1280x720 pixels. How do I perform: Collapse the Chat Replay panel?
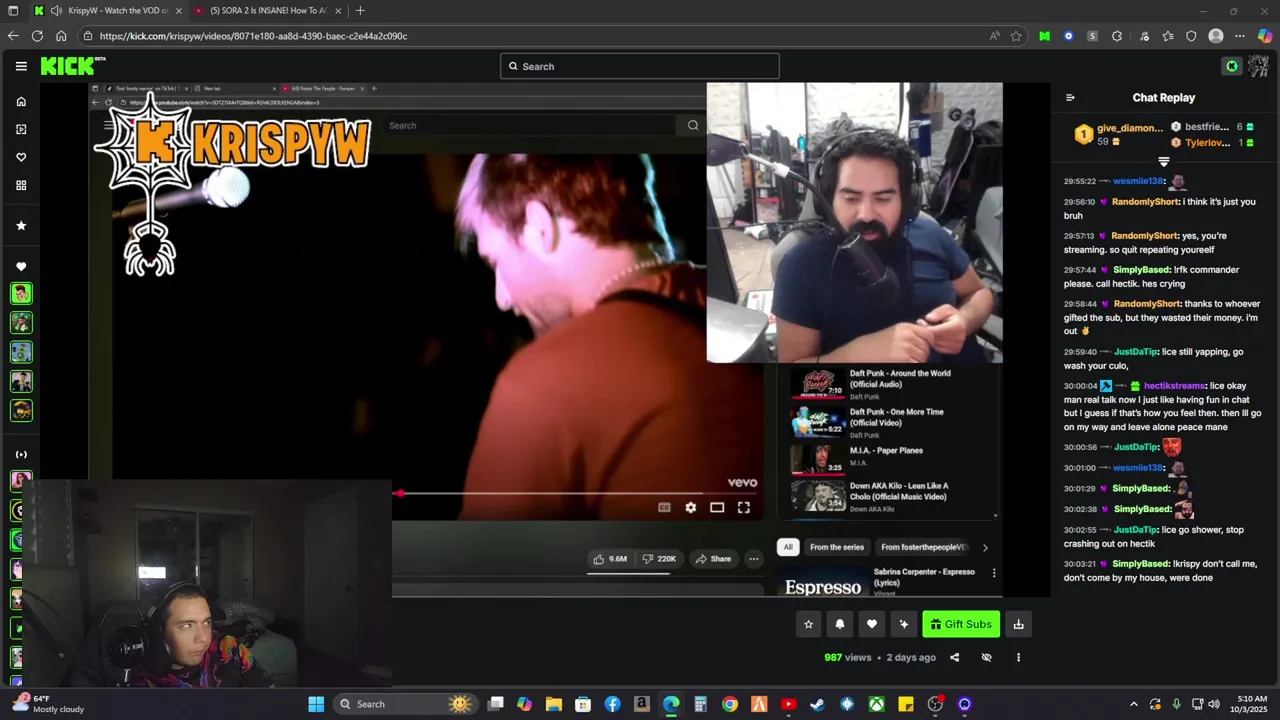(x=1070, y=97)
